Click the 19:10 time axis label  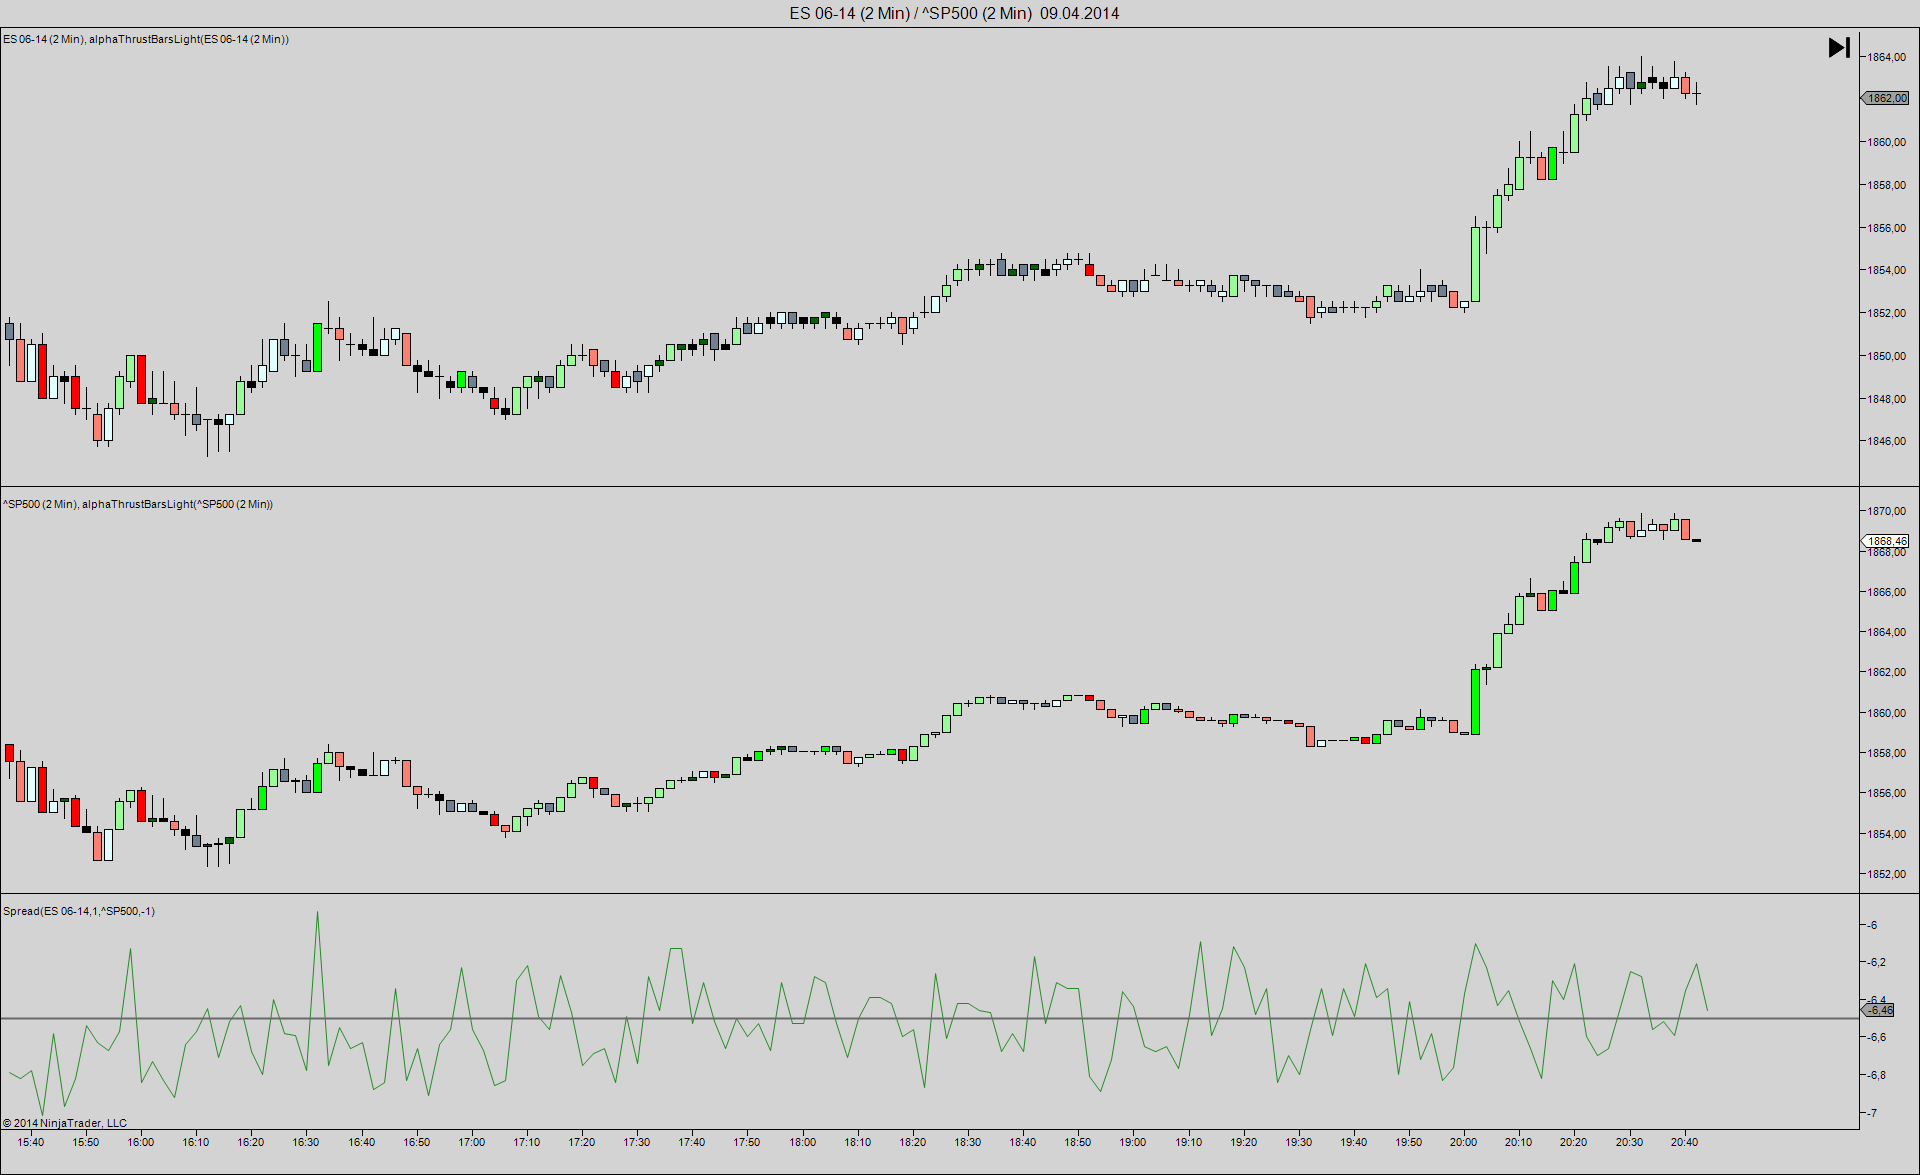[1189, 1142]
